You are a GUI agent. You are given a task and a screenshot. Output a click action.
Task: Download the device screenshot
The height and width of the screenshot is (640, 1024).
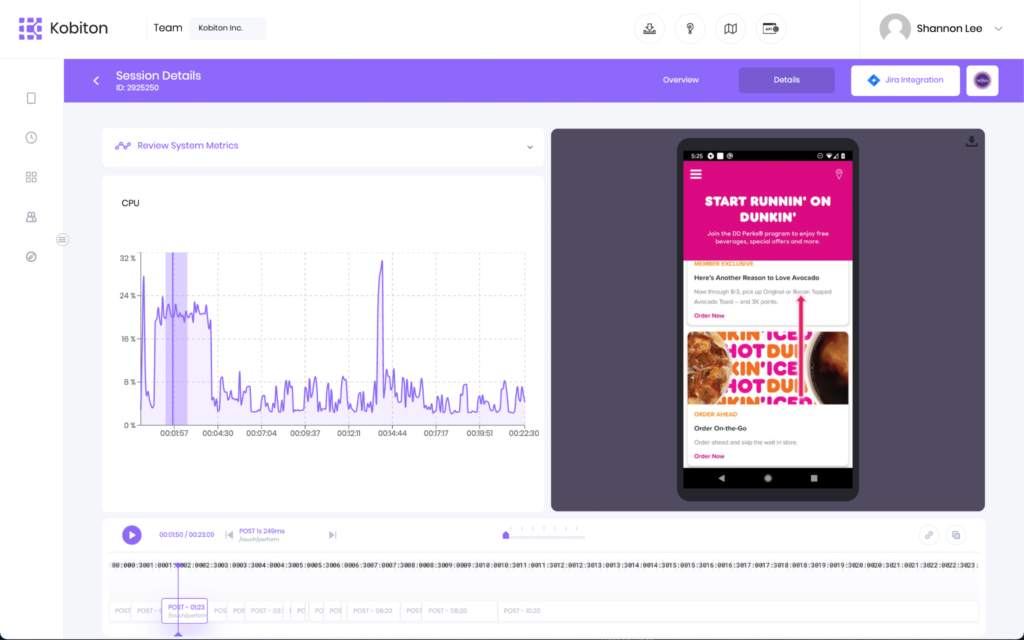coord(972,142)
